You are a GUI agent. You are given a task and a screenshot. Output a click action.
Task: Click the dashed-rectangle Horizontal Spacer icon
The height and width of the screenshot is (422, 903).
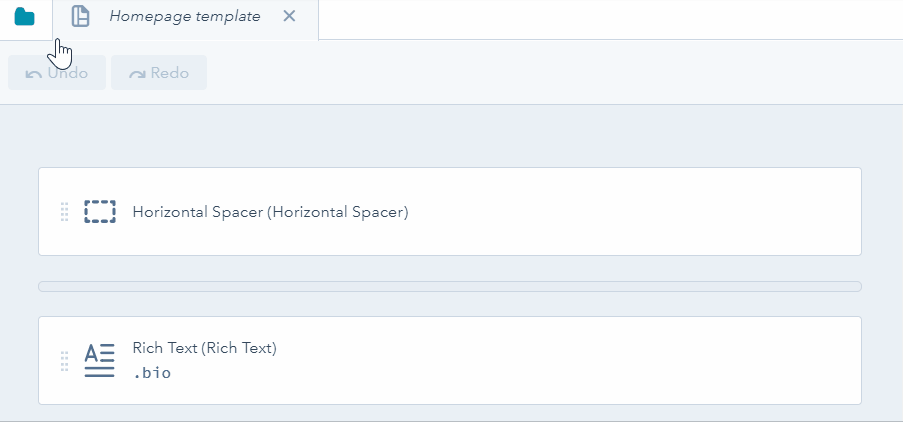[x=100, y=212]
